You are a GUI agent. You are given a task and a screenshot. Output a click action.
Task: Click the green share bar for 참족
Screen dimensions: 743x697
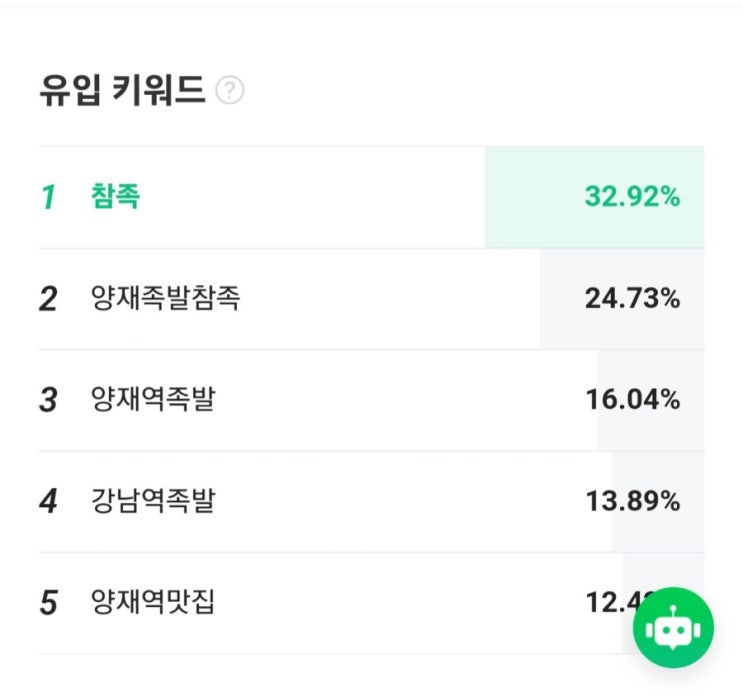(530, 197)
